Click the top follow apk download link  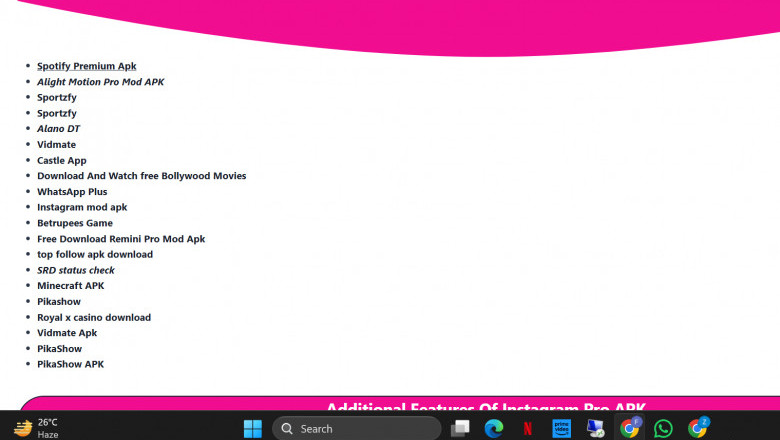(95, 255)
